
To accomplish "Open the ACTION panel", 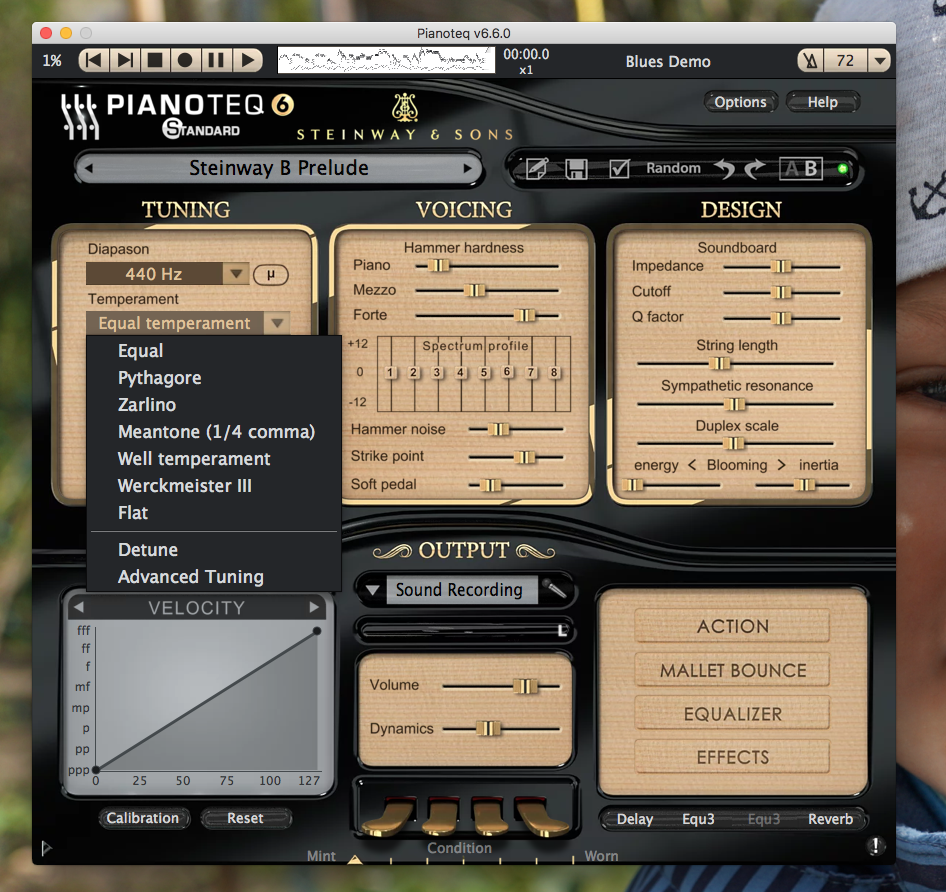I will (x=732, y=626).
